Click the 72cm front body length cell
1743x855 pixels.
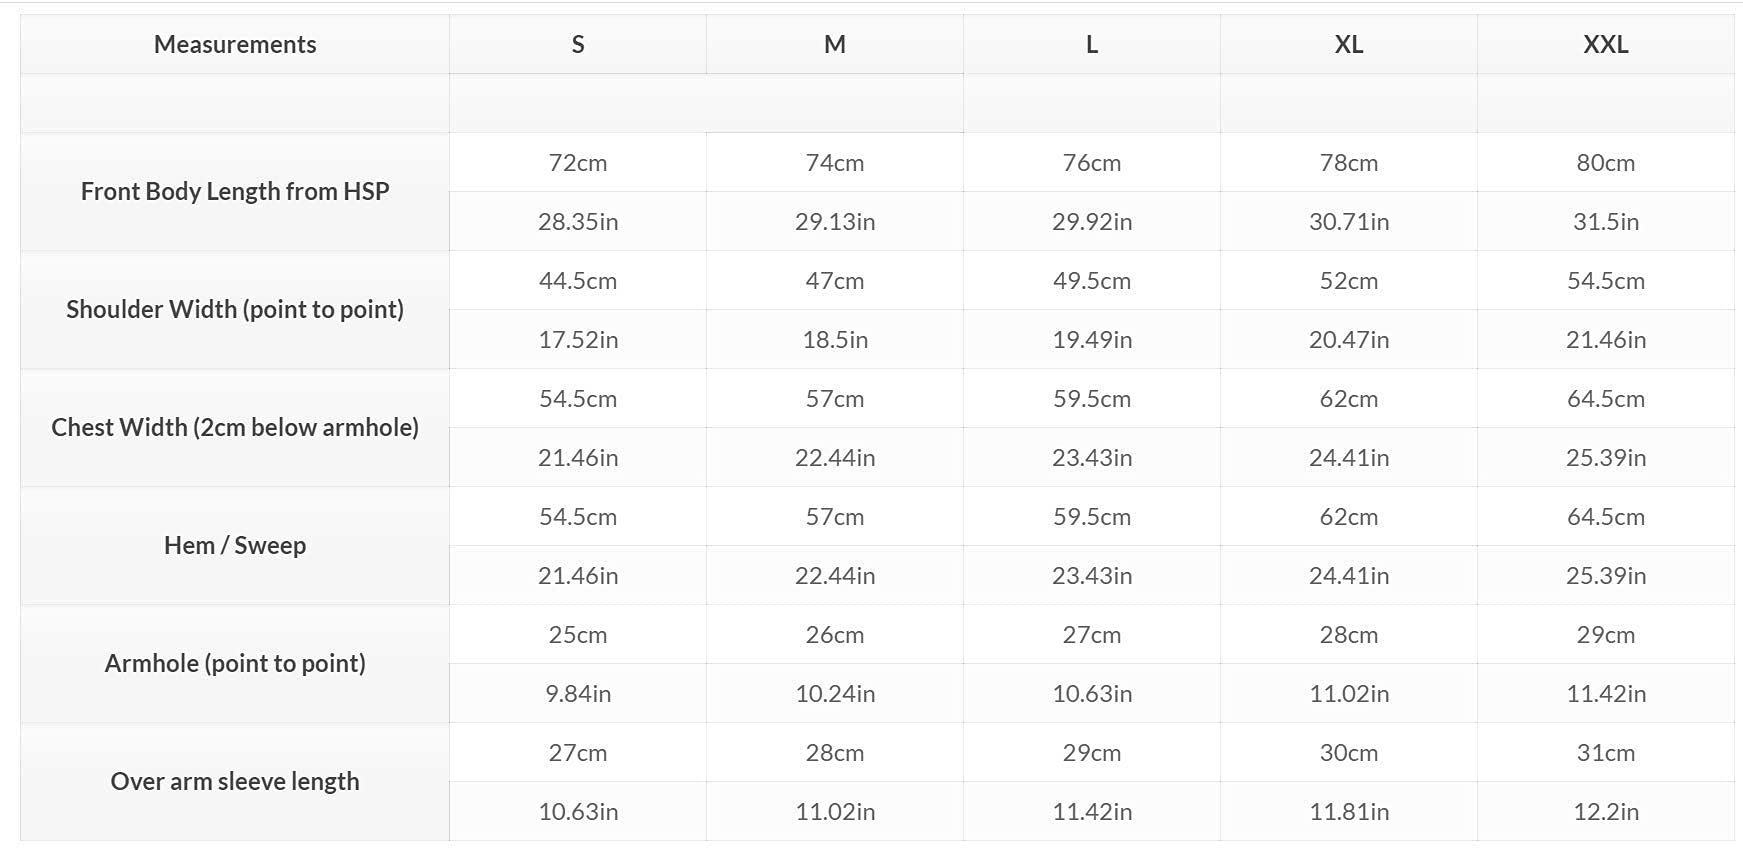[578, 162]
